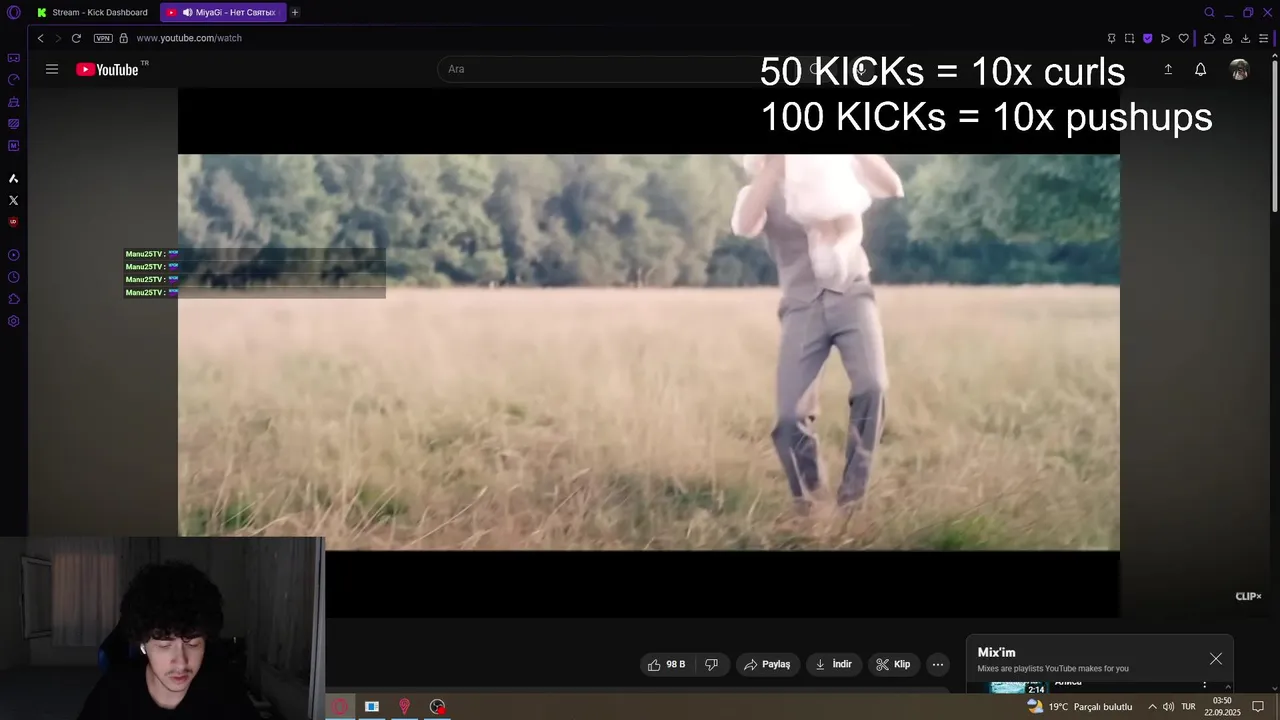Click the video player area
The image size is (1280, 720).
(x=649, y=352)
